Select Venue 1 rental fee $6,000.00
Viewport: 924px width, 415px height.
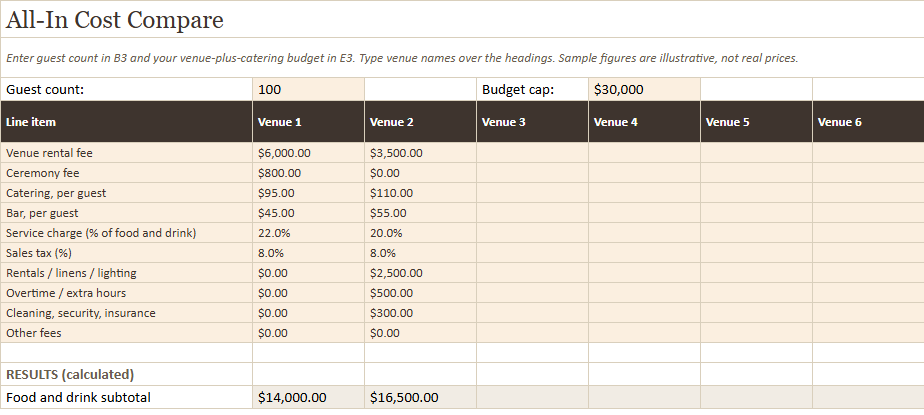click(x=308, y=153)
